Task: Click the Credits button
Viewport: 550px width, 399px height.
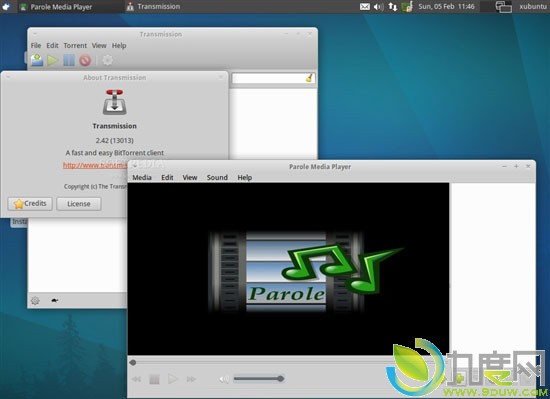Action: point(30,204)
